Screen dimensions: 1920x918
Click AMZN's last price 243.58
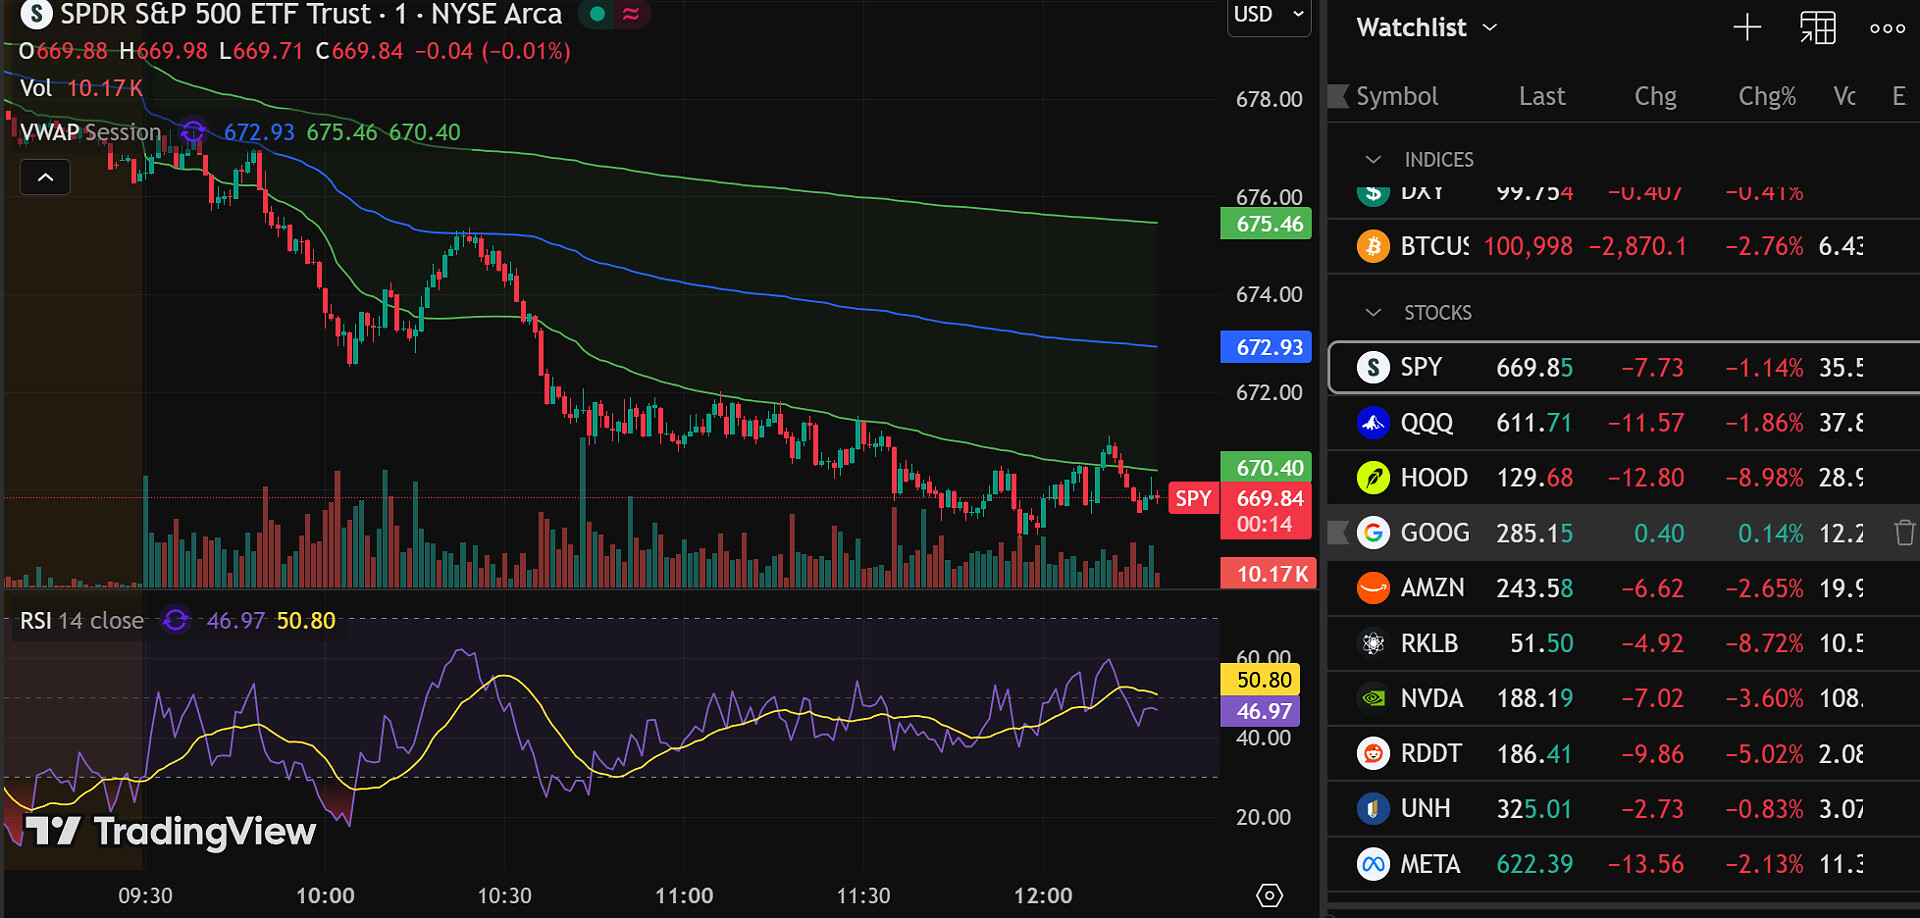click(1534, 588)
